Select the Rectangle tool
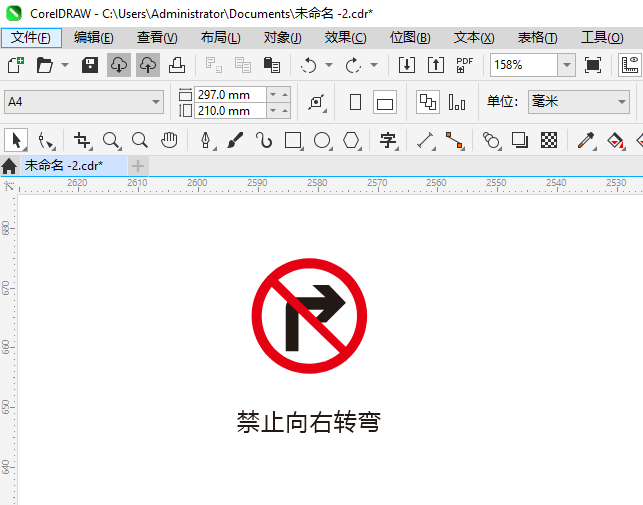Screen dimensions: 643x505 tap(294, 141)
